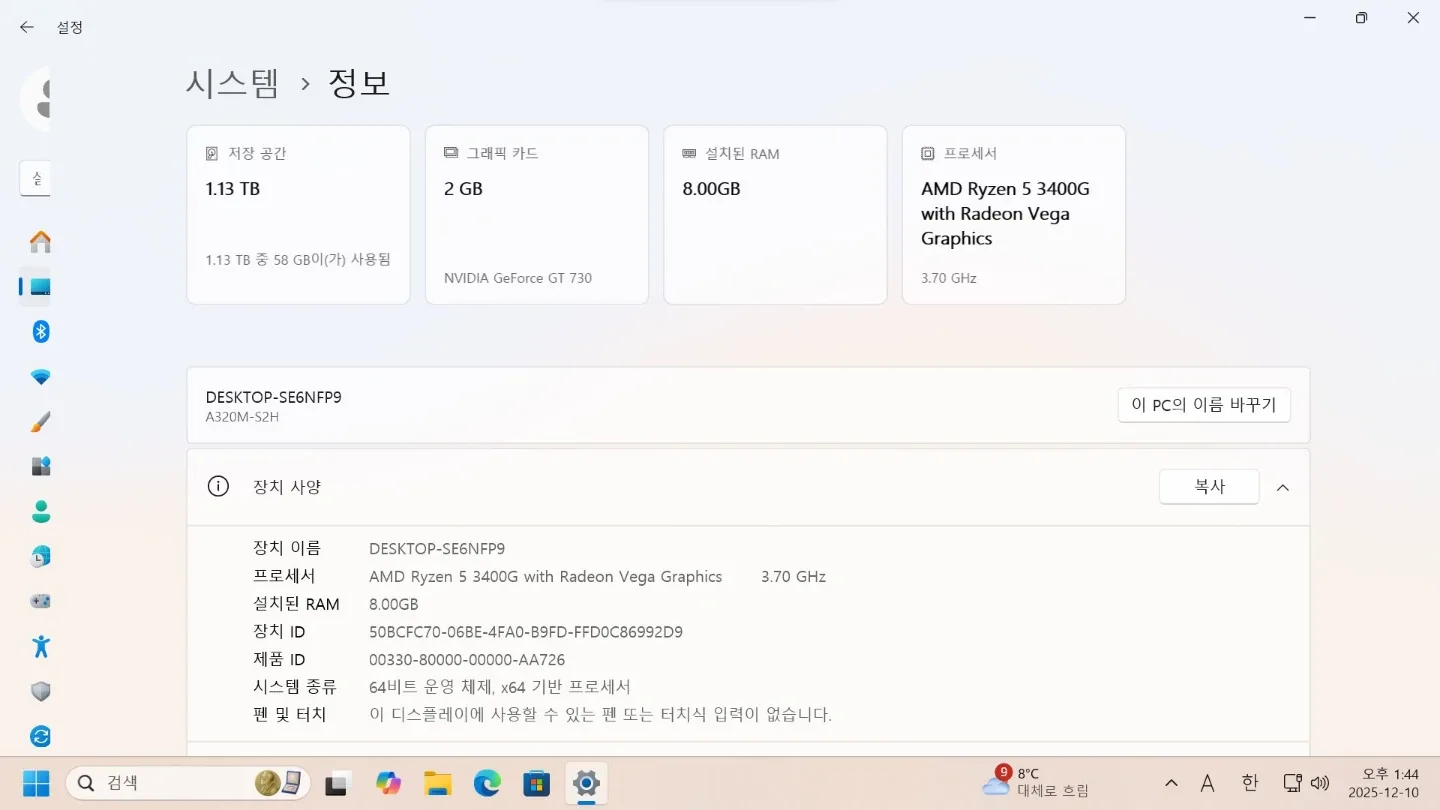Image resolution: width=1440 pixels, height=810 pixels.
Task: Click the settings search box in sidebar
Action: pyautogui.click(x=36, y=179)
